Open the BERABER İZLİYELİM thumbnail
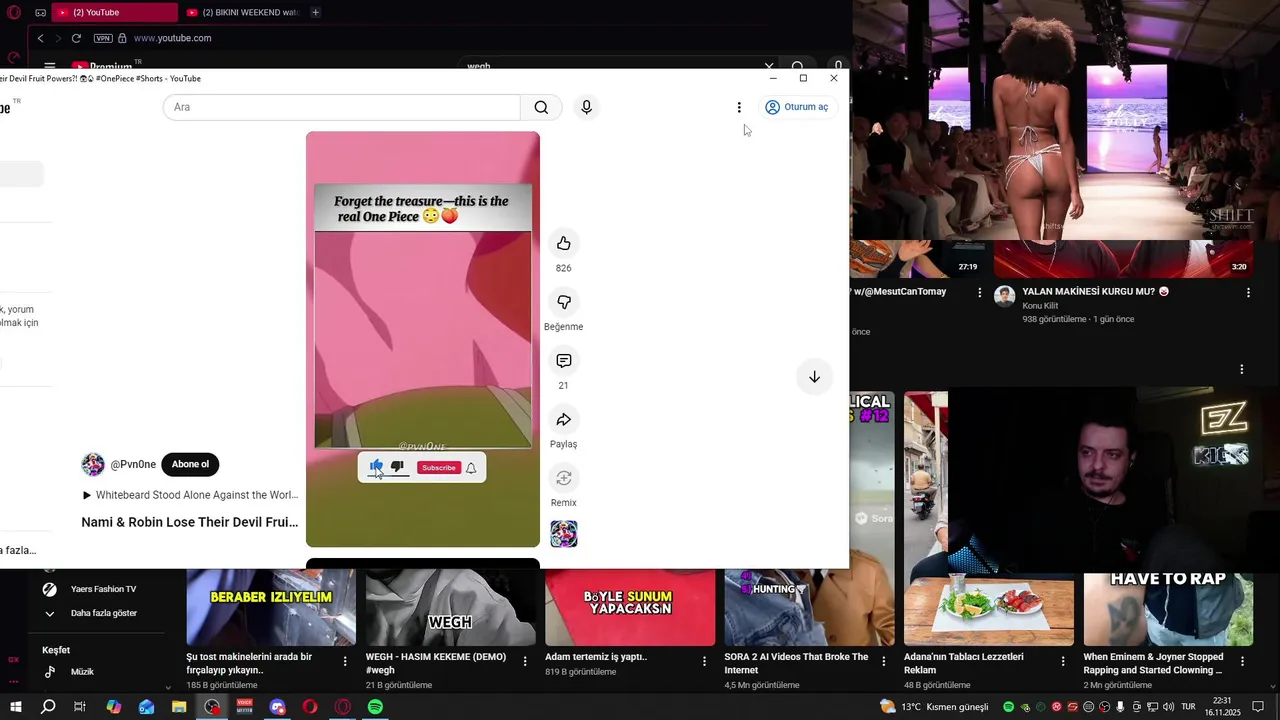The image size is (1280, 720). pos(271,608)
